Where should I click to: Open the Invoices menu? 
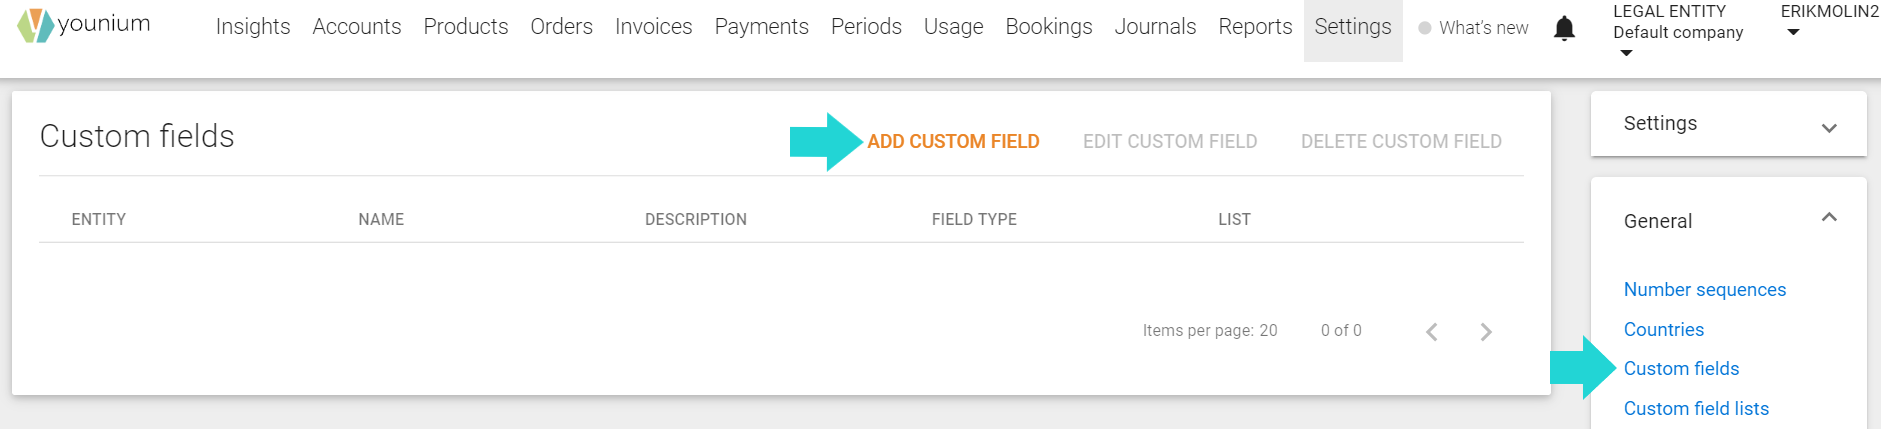pos(653,27)
